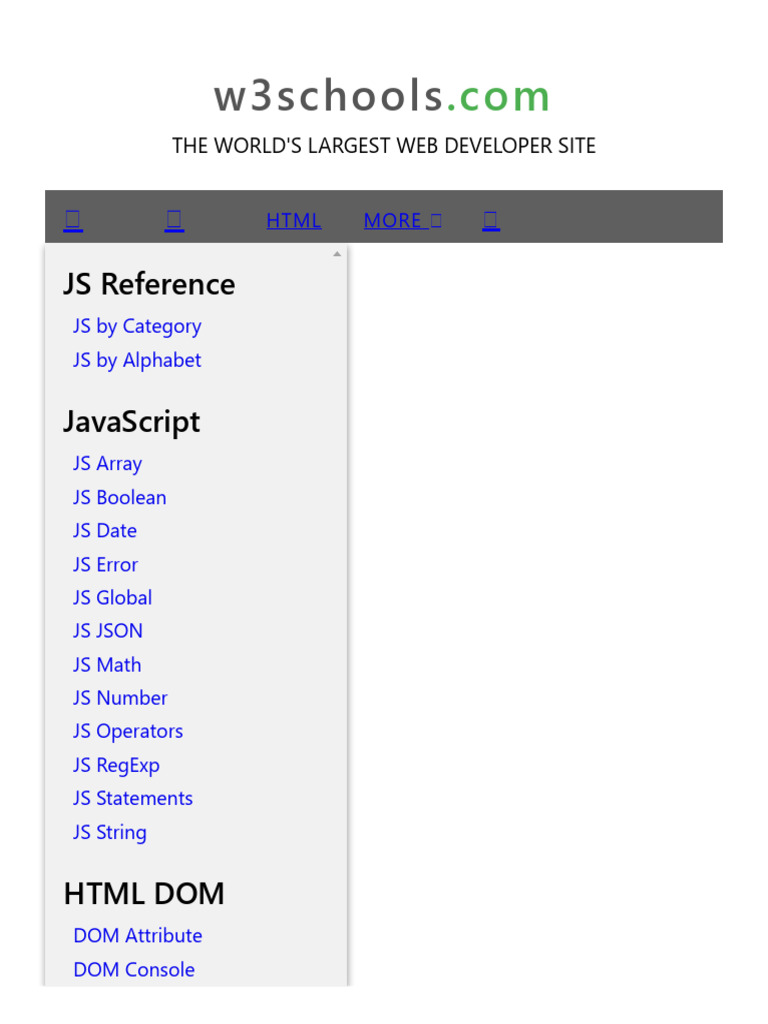Select JS Math in the list
Screen dimensions: 768x1024
pos(107,664)
